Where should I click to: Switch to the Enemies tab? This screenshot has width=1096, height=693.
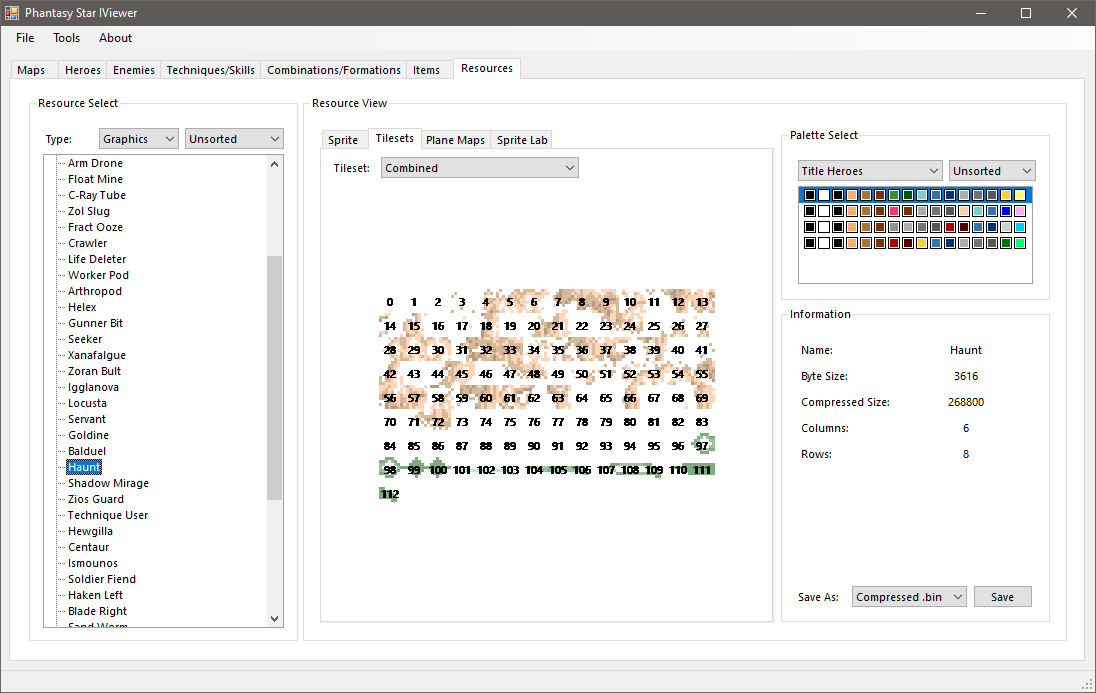pyautogui.click(x=134, y=70)
